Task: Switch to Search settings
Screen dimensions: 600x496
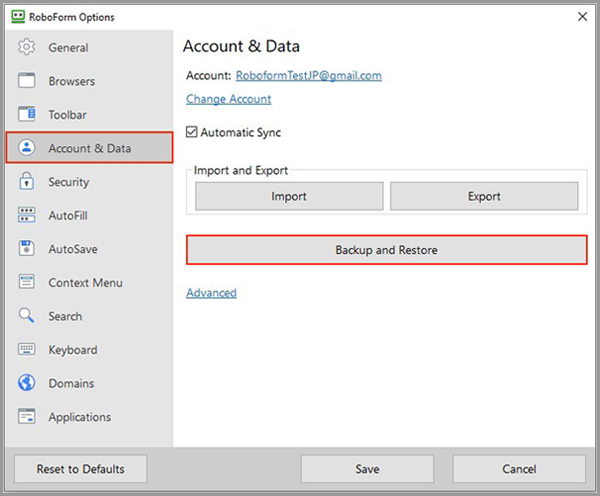Action: coord(89,317)
